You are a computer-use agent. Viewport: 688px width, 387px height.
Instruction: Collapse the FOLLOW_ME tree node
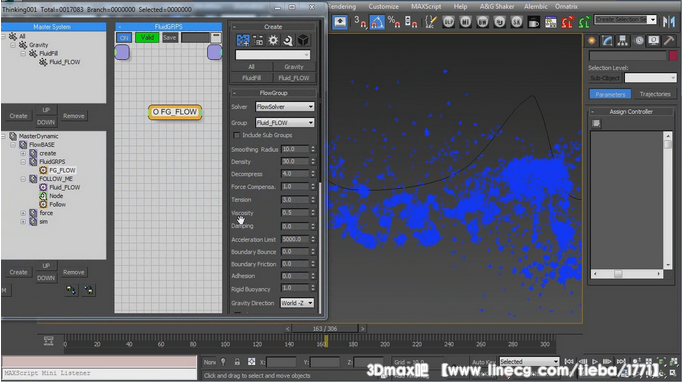(x=23, y=179)
